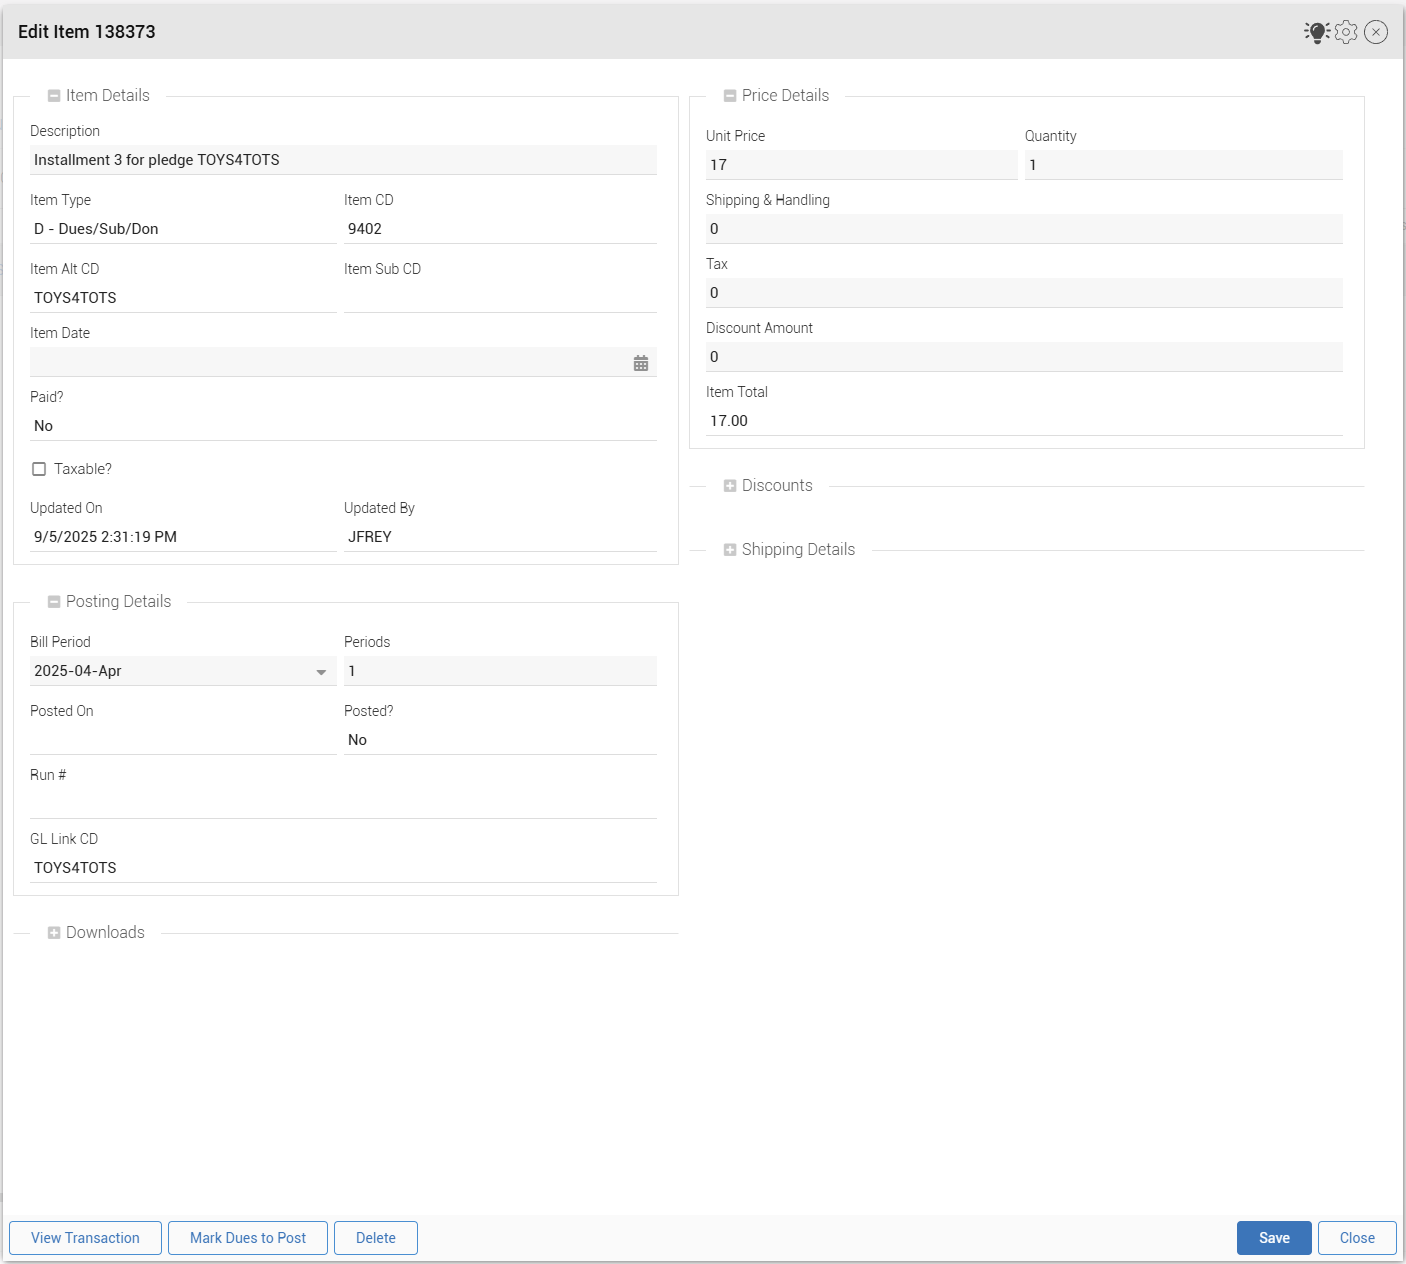Expand the Discounts section

[730, 486]
